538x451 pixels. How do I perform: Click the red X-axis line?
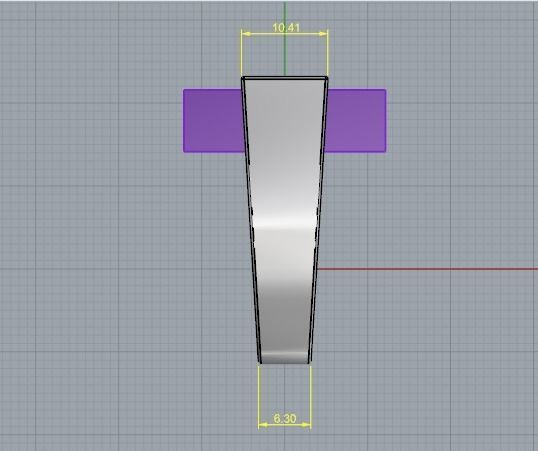click(x=427, y=269)
